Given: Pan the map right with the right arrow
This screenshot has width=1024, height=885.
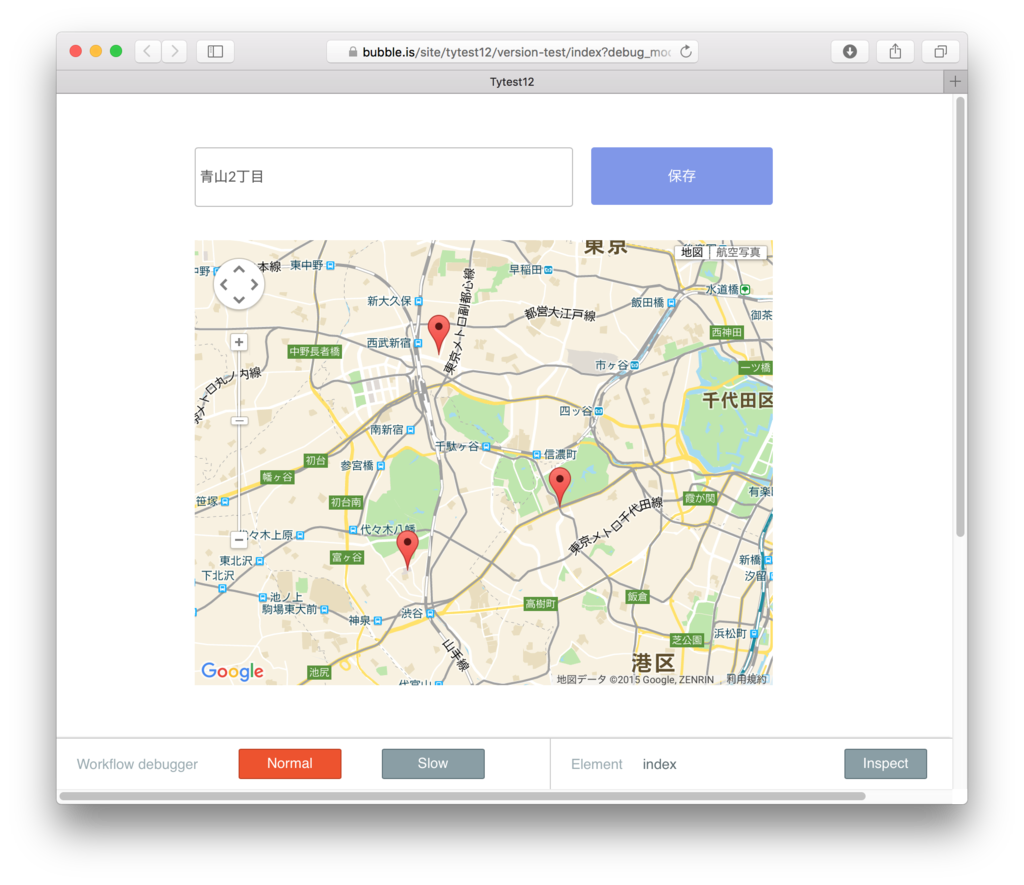Looking at the screenshot, I should coord(254,285).
